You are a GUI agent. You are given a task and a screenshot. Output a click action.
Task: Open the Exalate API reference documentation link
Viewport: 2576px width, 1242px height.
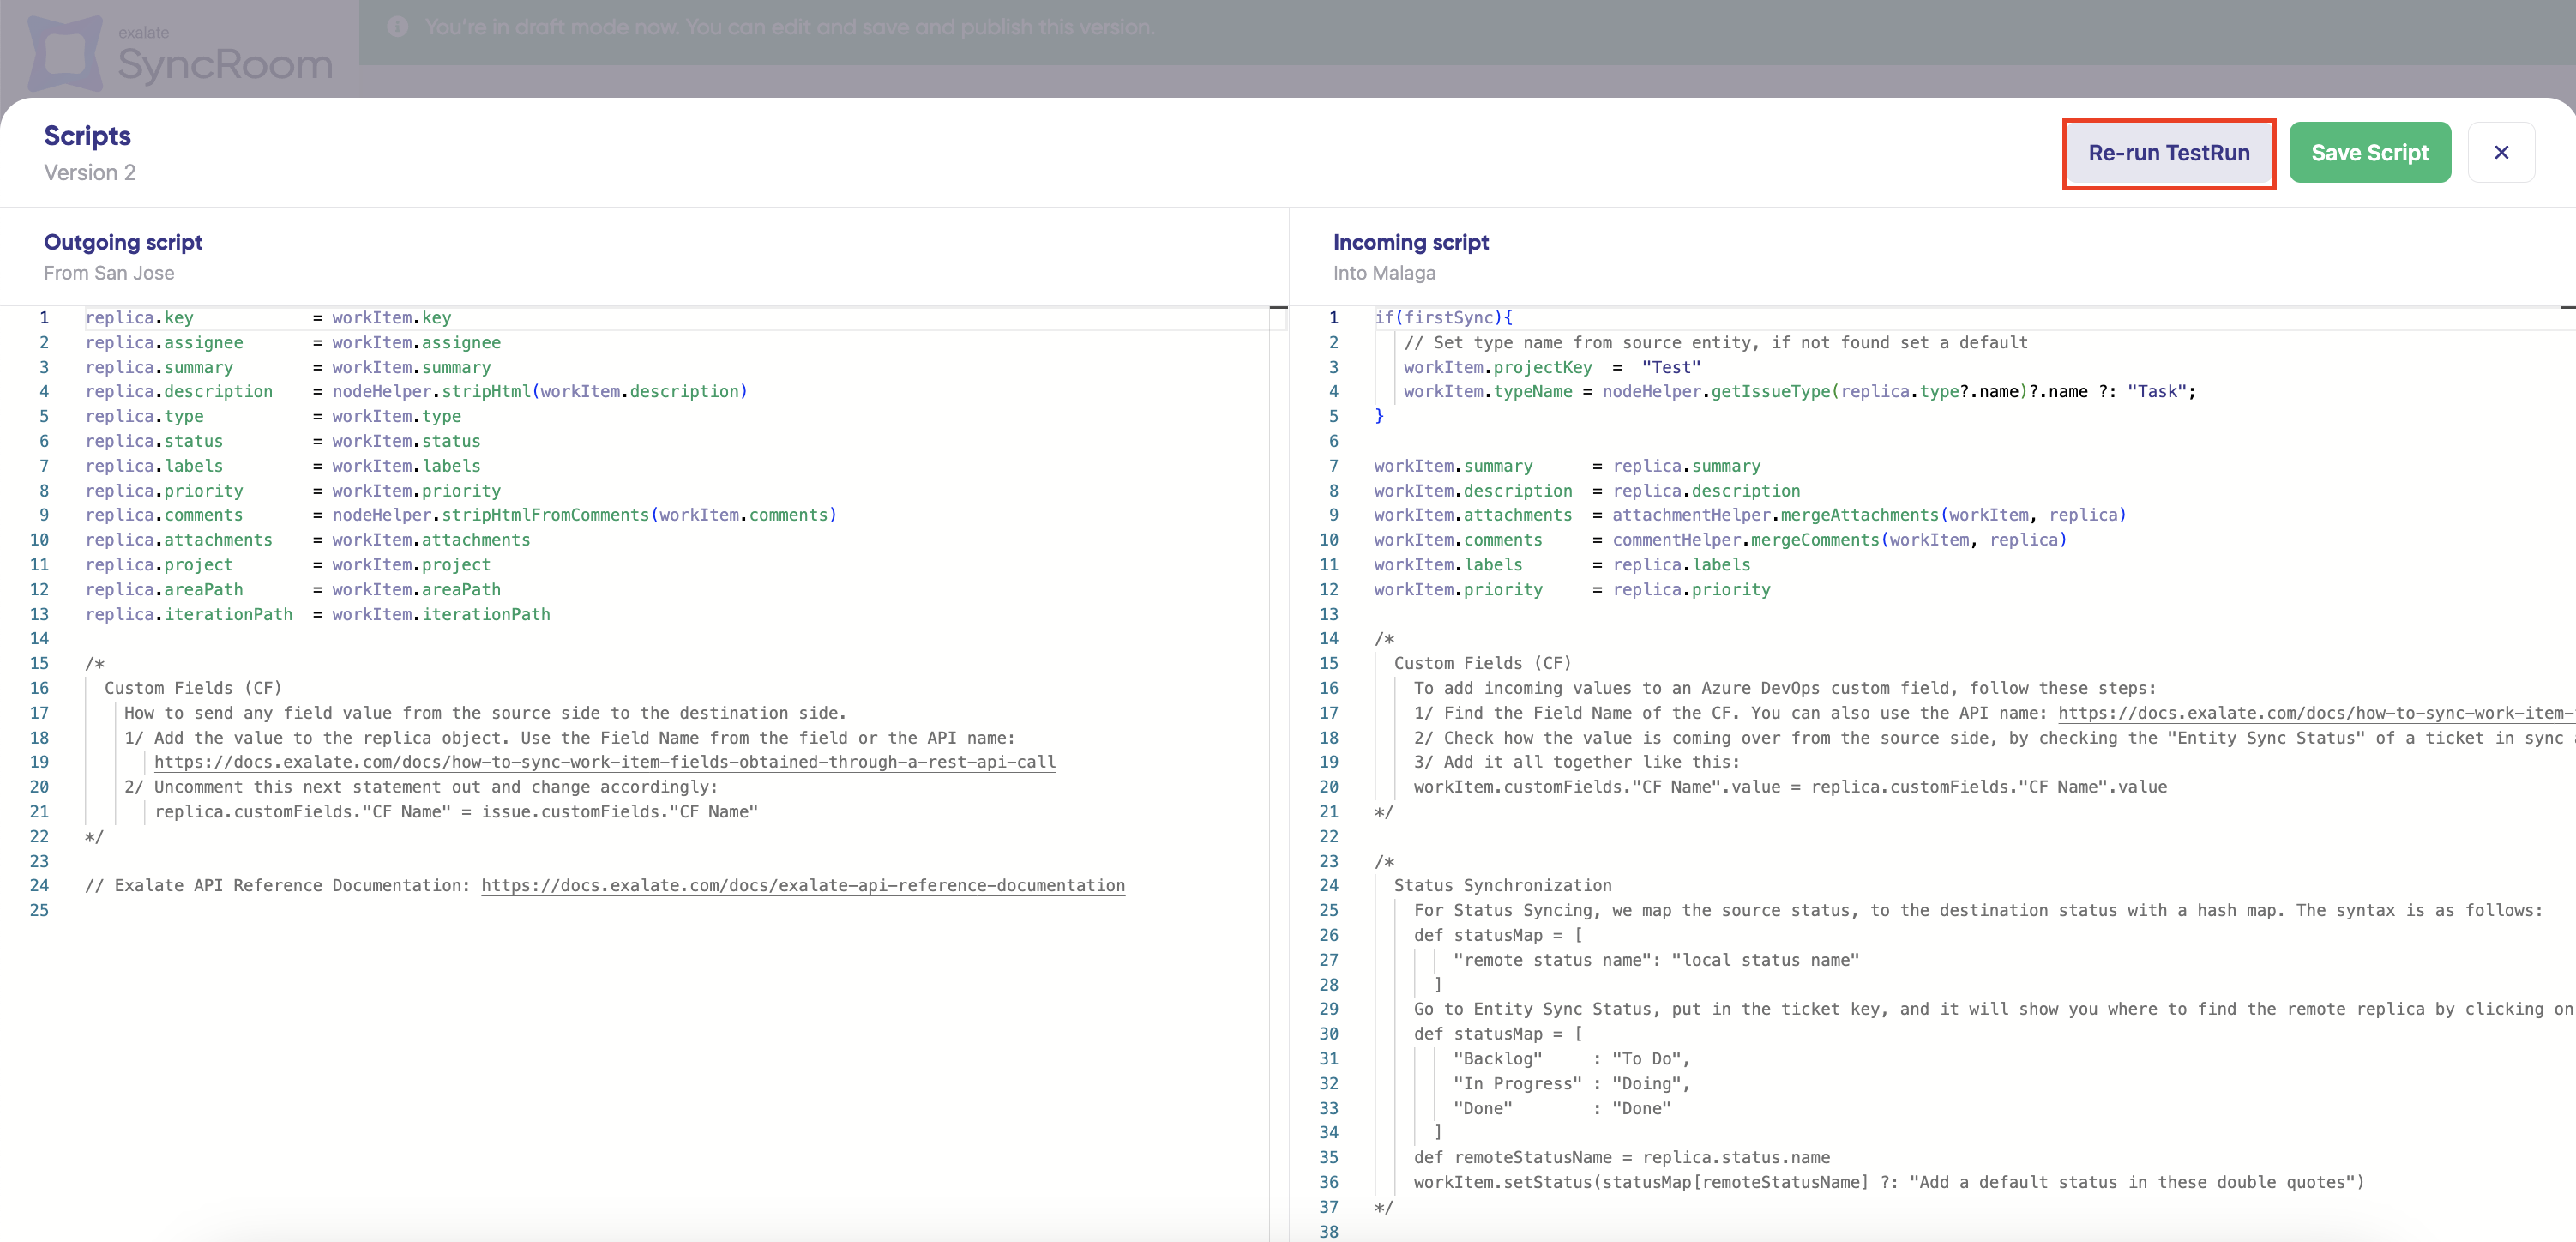[x=802, y=886]
